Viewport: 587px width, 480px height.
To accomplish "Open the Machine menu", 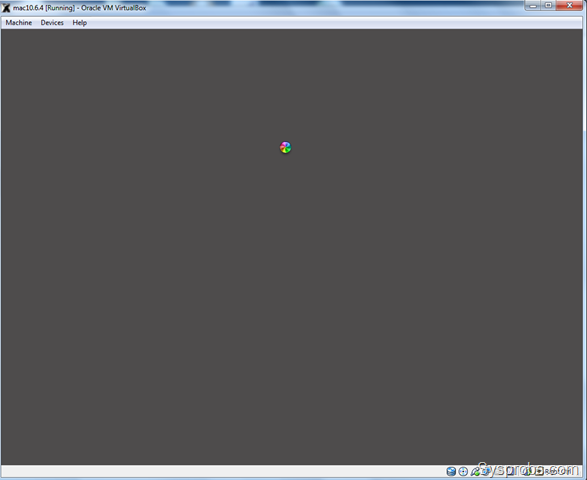I will (x=19, y=23).
